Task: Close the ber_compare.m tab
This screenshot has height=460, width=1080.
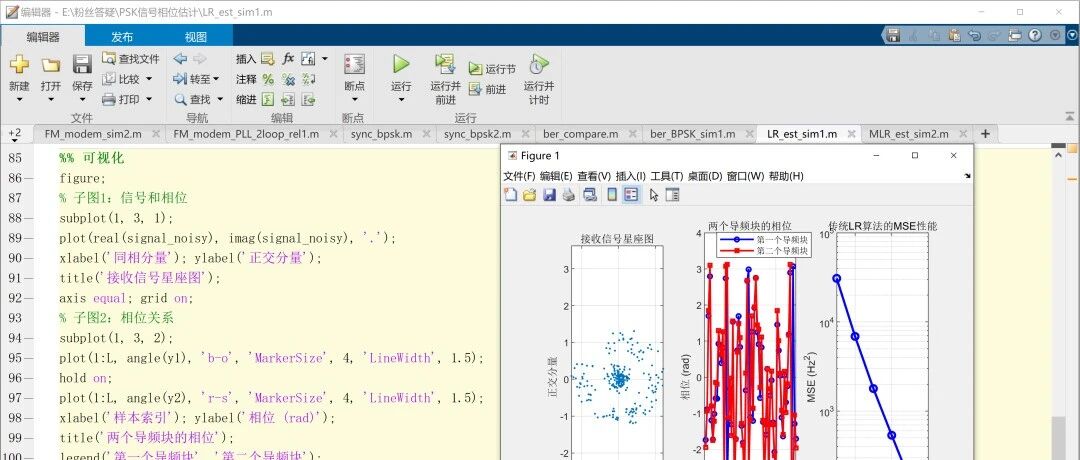Action: pyautogui.click(x=632, y=134)
